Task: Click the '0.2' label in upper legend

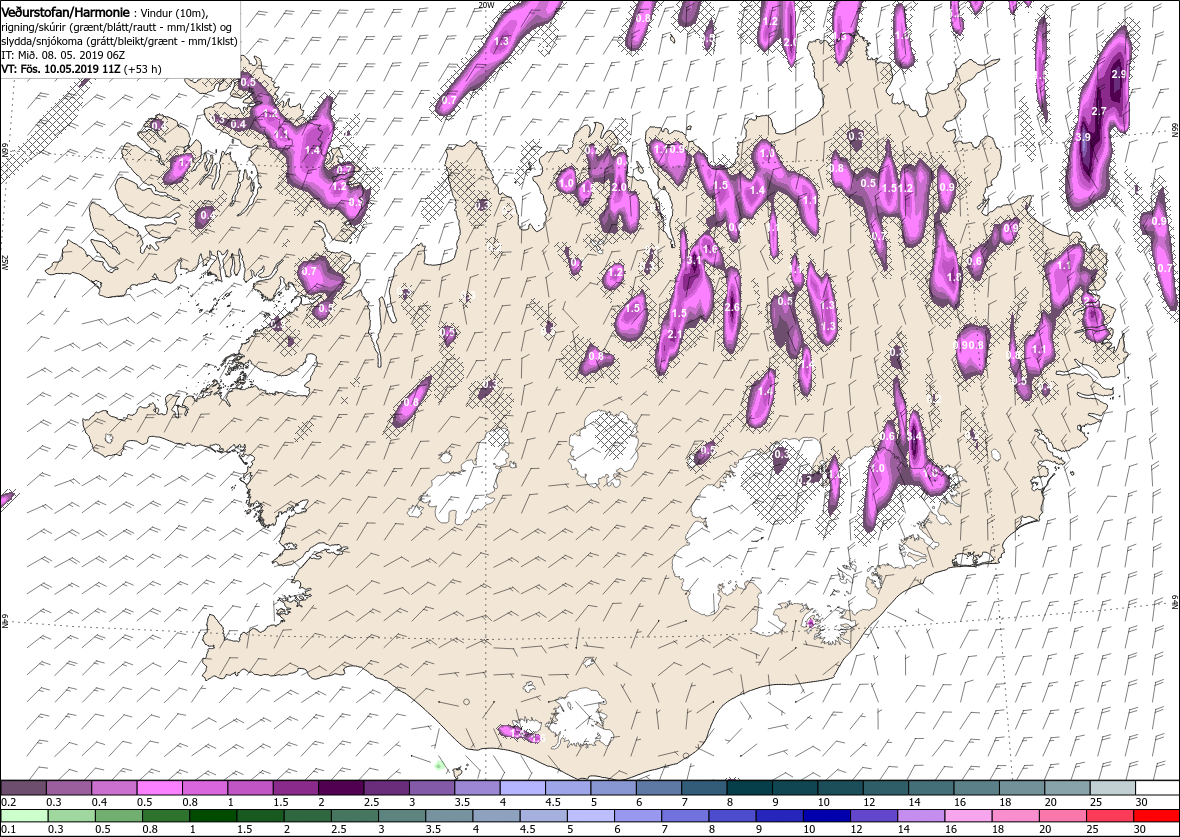Action: 9,802
